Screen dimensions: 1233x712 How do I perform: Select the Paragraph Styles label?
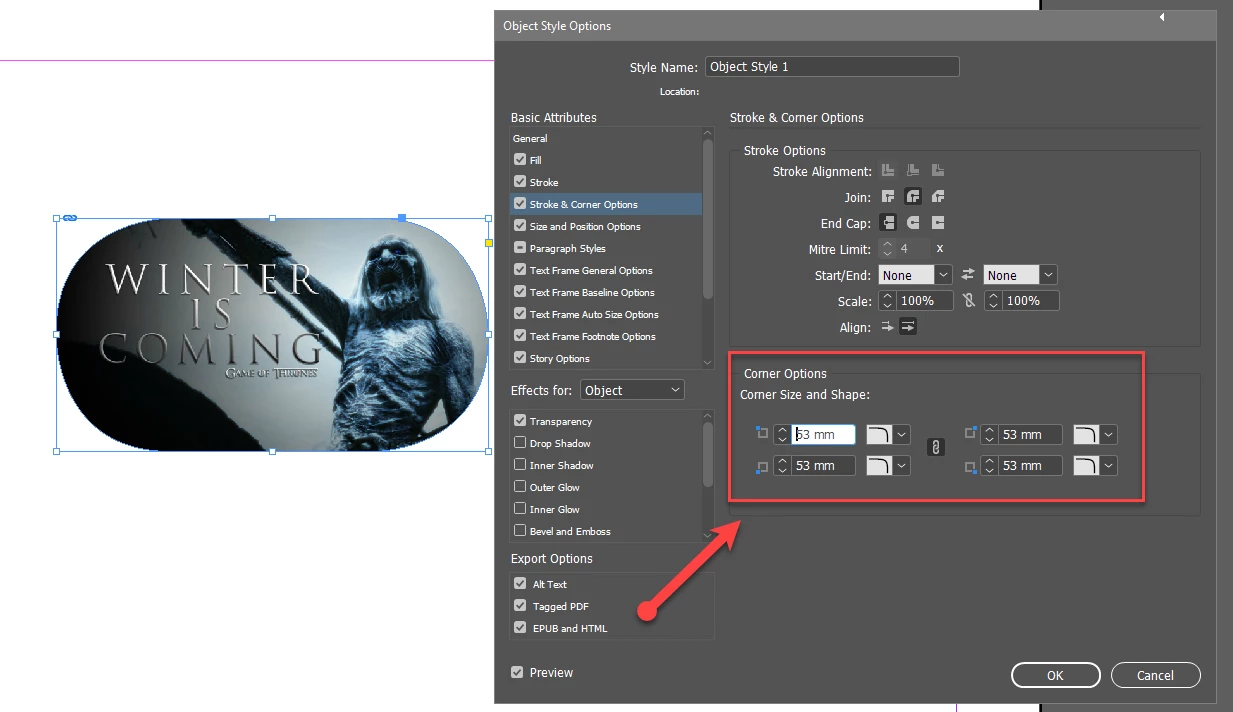pos(568,248)
